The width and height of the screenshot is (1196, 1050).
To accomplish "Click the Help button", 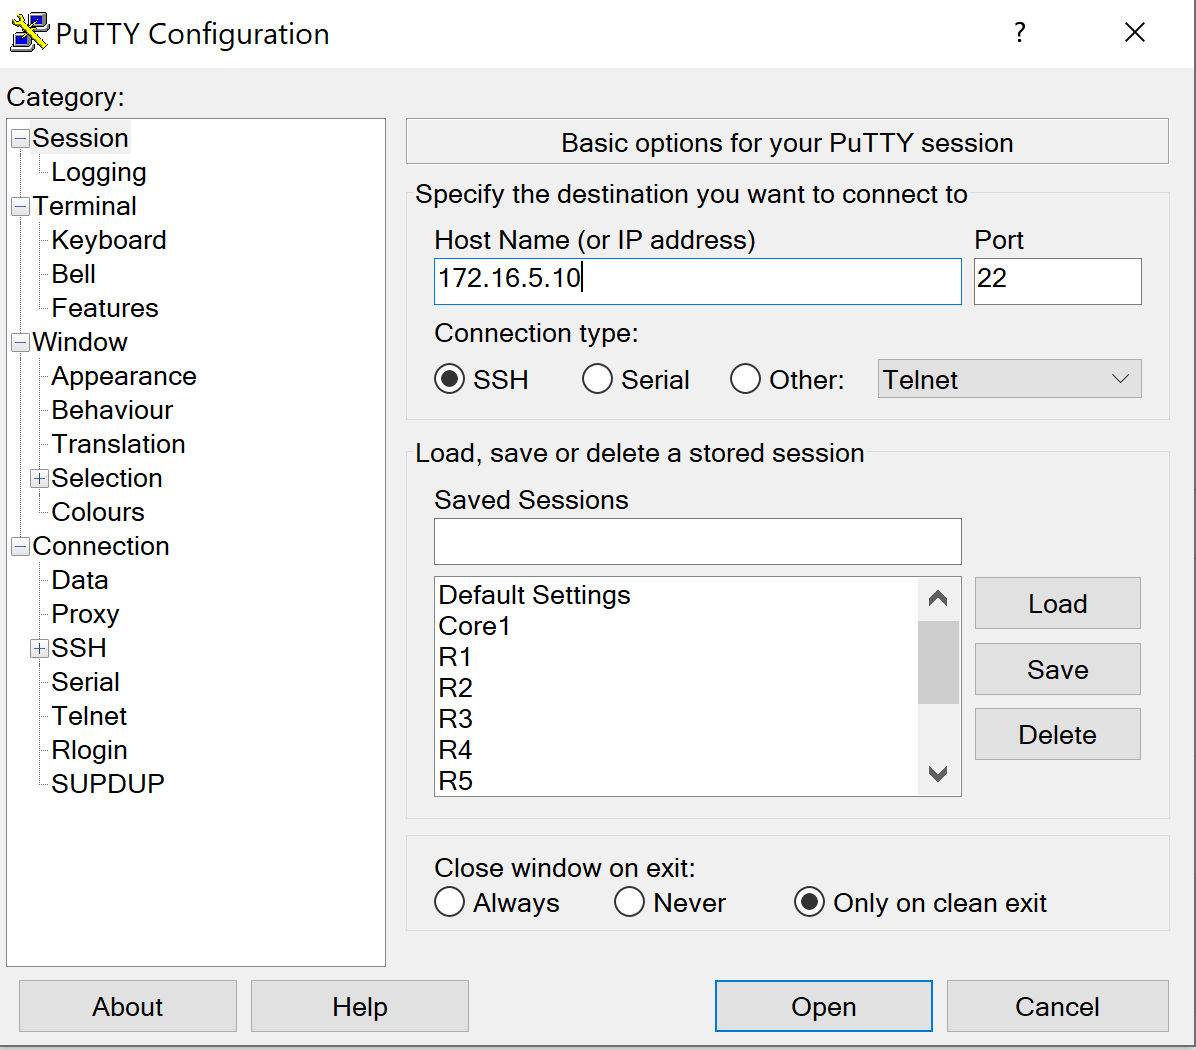I will tap(359, 1007).
